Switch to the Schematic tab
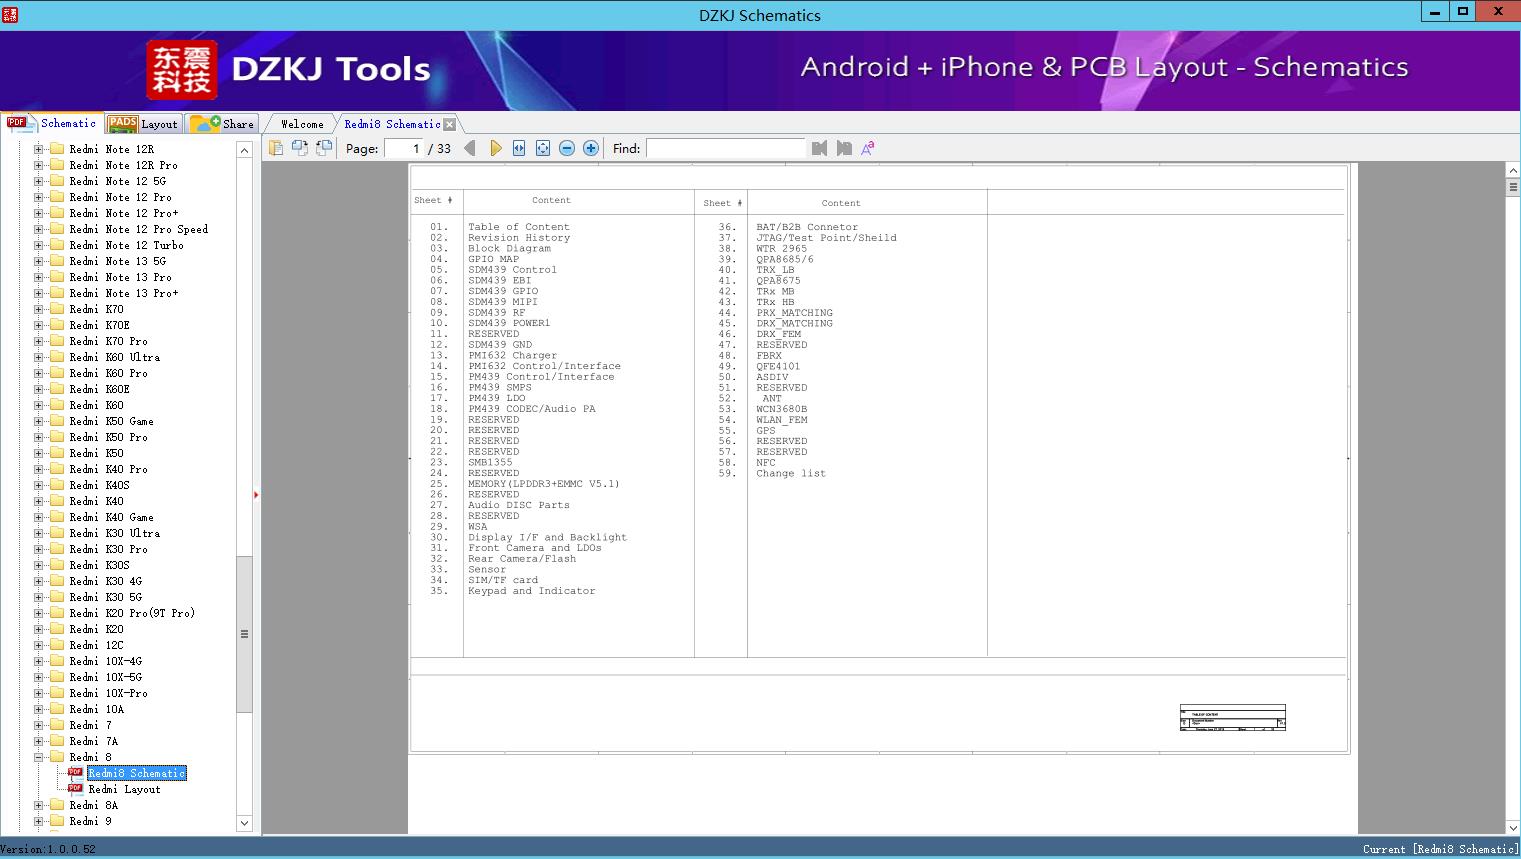This screenshot has height=859, width=1521. [x=52, y=123]
